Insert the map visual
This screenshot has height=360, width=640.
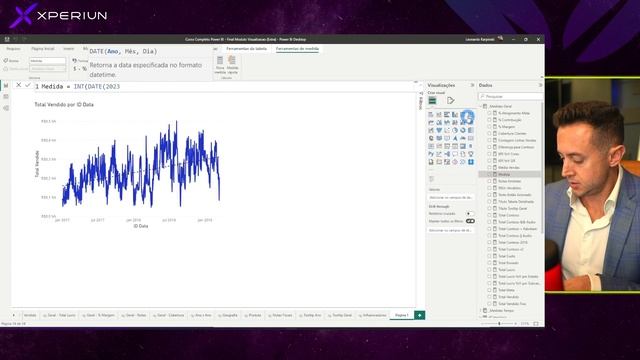(431, 138)
